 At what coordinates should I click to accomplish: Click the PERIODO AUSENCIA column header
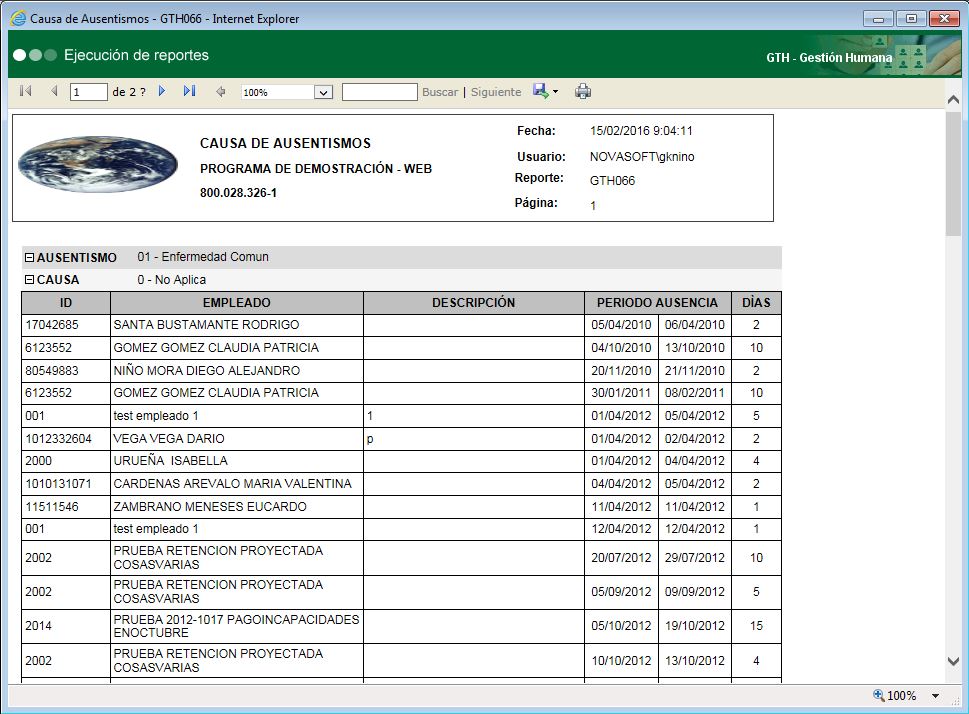658,303
